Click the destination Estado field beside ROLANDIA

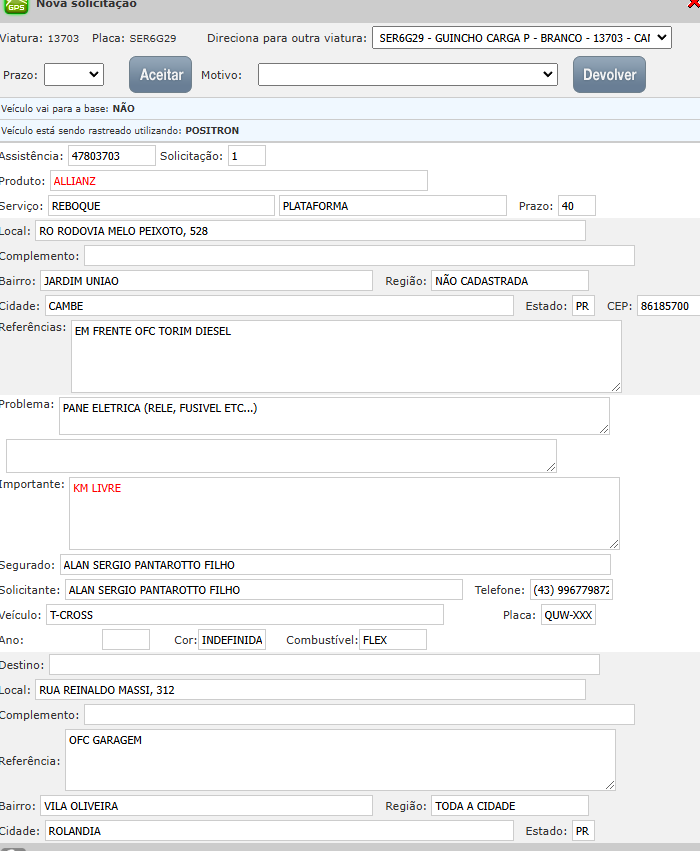tap(583, 830)
